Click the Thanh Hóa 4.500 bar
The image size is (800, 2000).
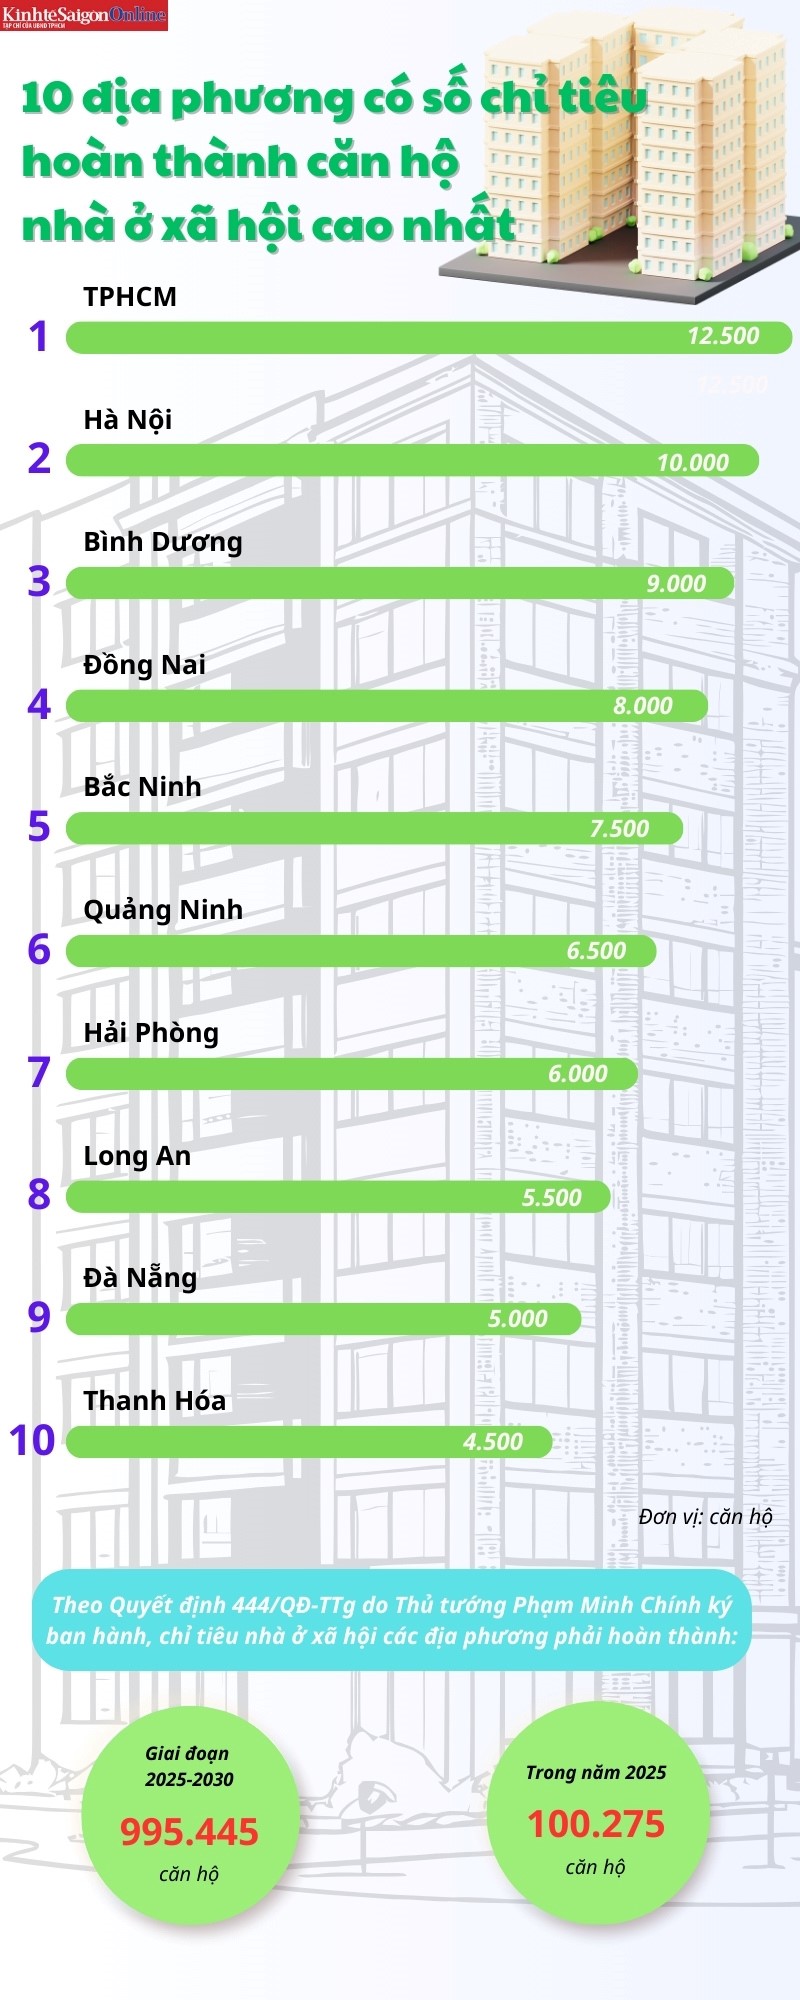point(309,1441)
